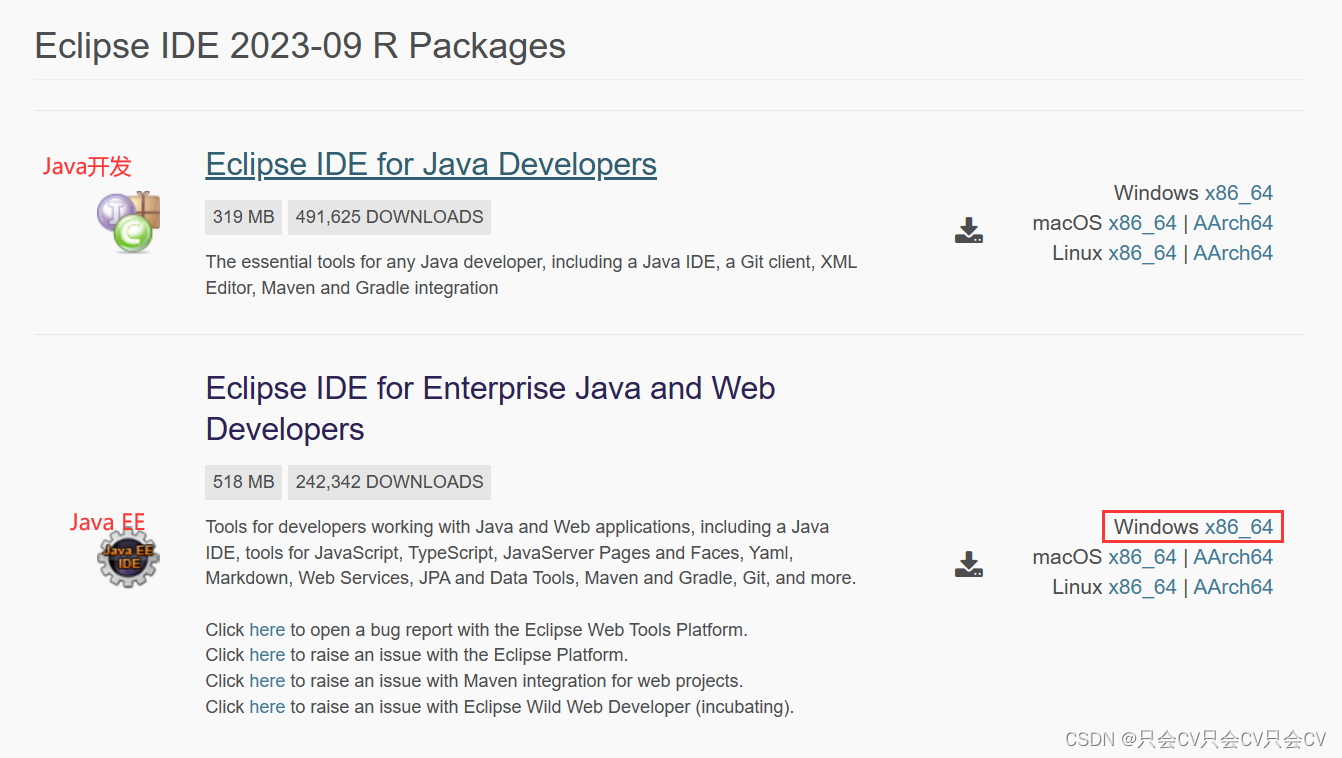Click 'here' for Maven integration issue
1342x758 pixels.
pos(267,681)
